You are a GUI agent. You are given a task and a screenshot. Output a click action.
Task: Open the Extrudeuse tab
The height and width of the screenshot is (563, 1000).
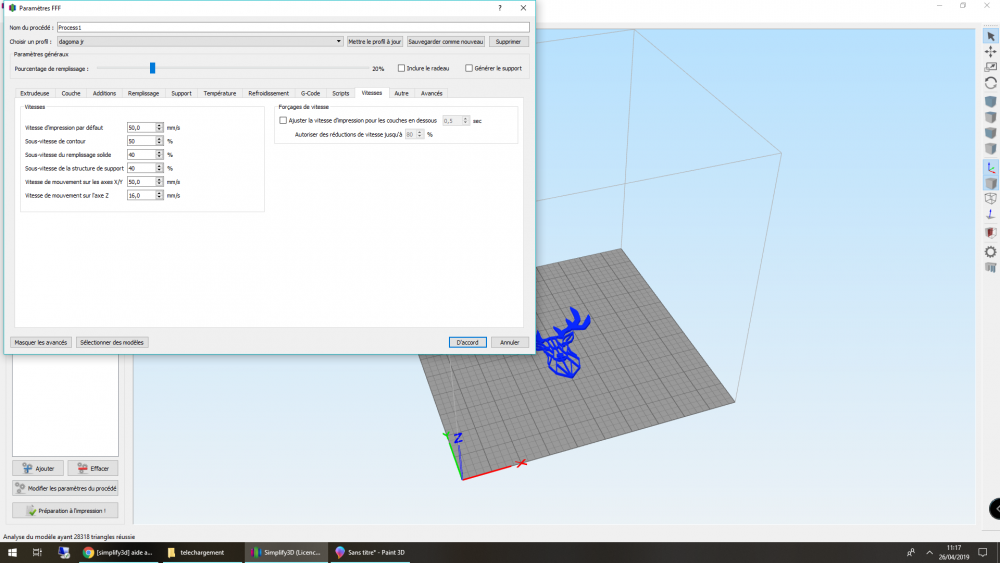34,93
